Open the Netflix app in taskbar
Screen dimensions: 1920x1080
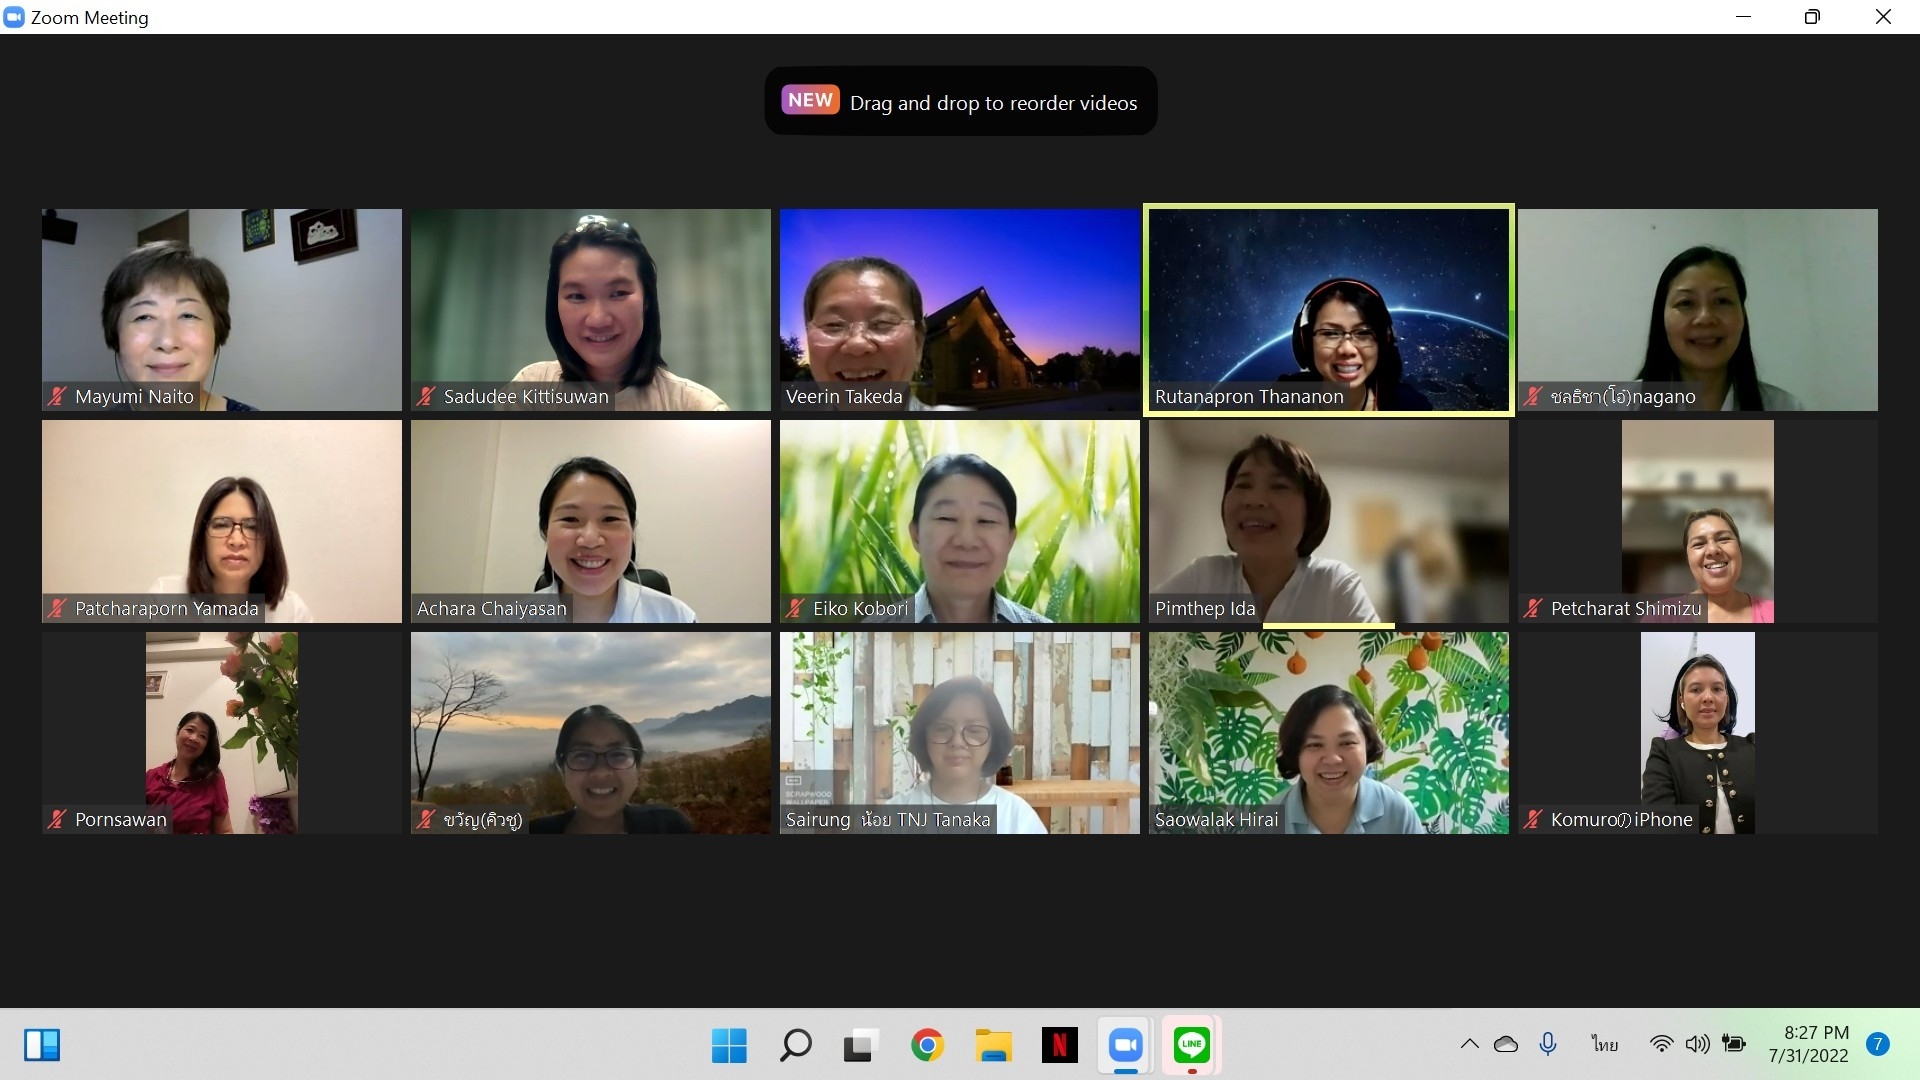point(1059,1046)
